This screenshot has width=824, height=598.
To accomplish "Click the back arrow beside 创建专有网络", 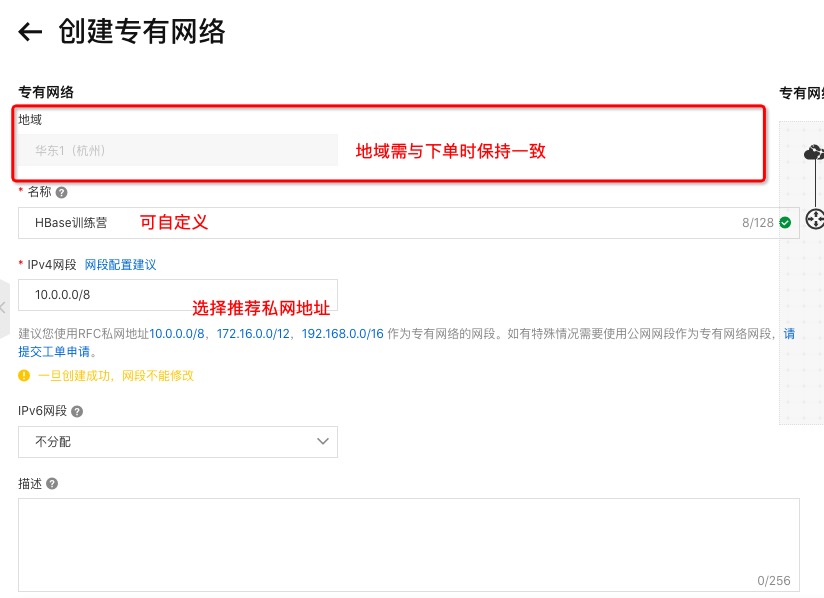I will [30, 32].
